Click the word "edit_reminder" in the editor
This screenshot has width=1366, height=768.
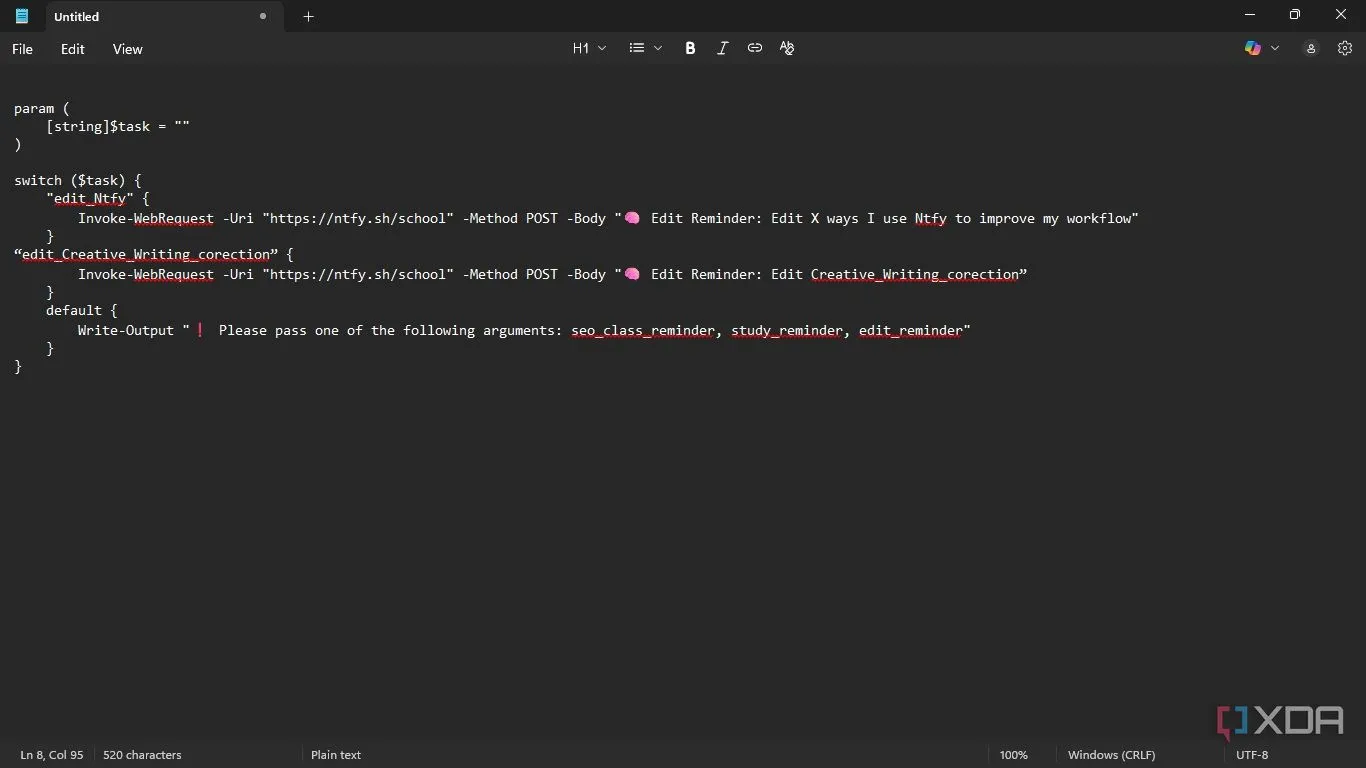(x=911, y=330)
